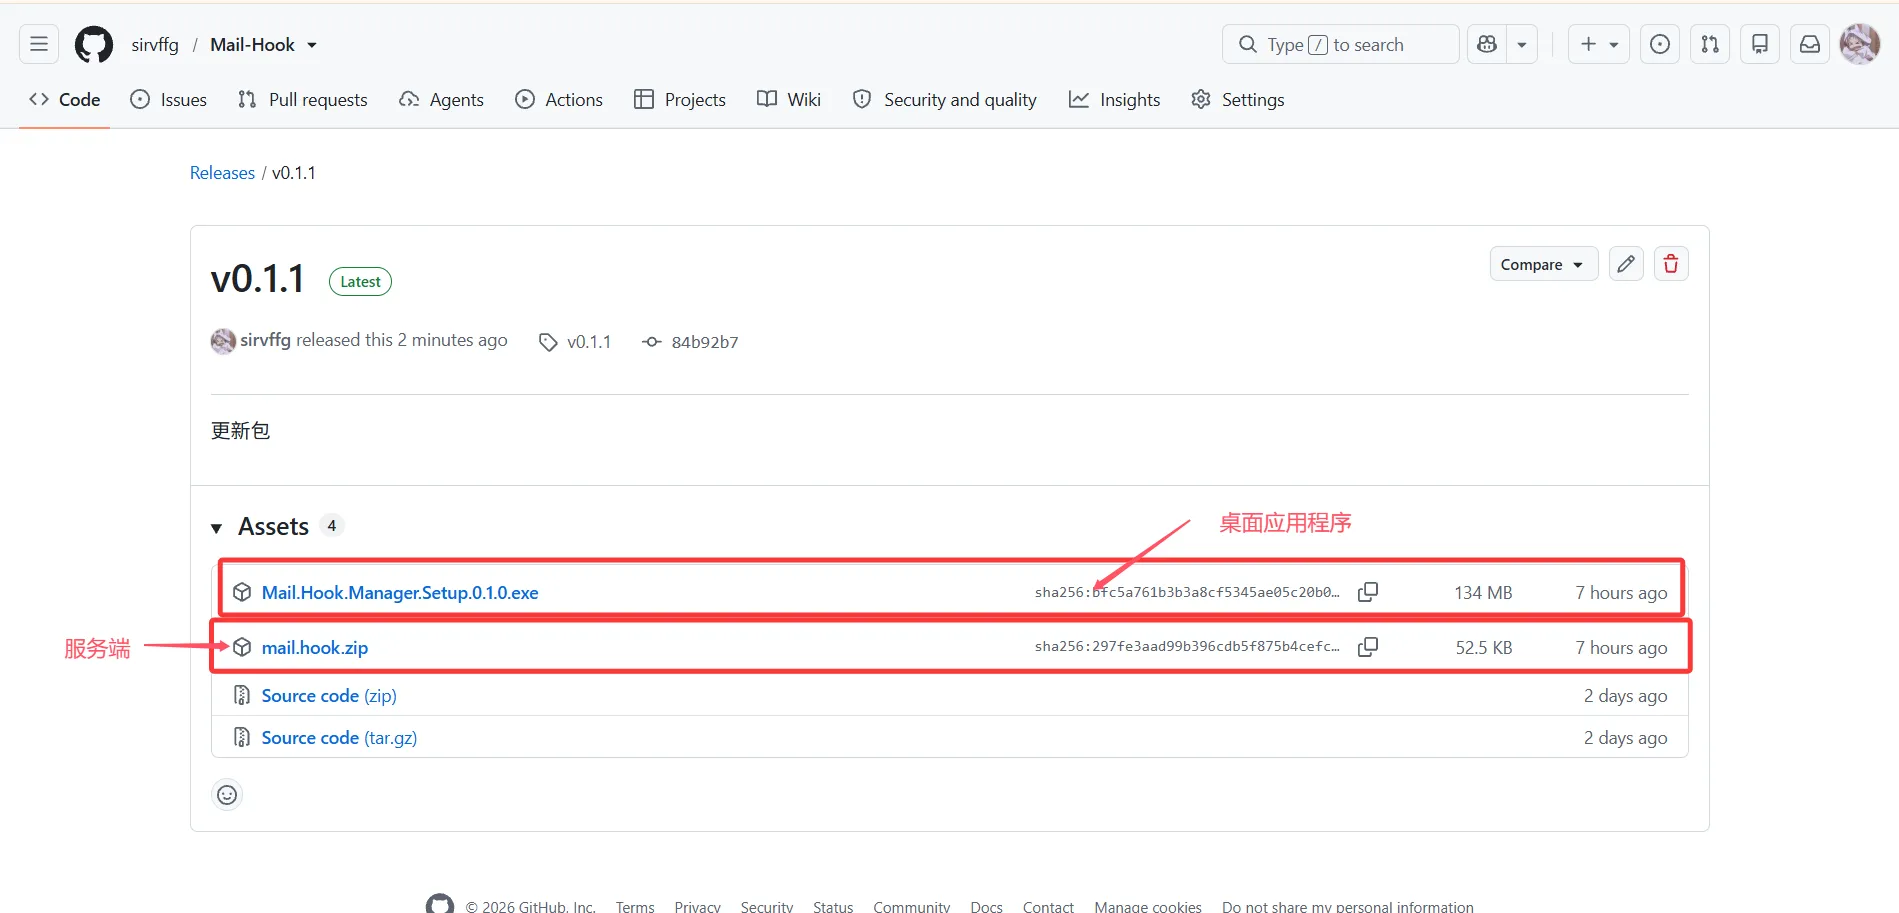Open the create new plus dropdown

[1599, 44]
